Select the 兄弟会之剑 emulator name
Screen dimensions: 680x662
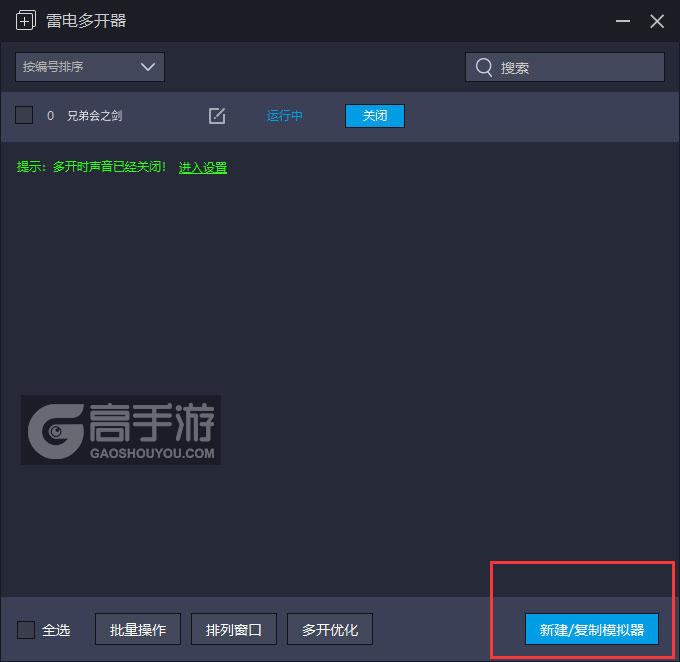(95, 116)
